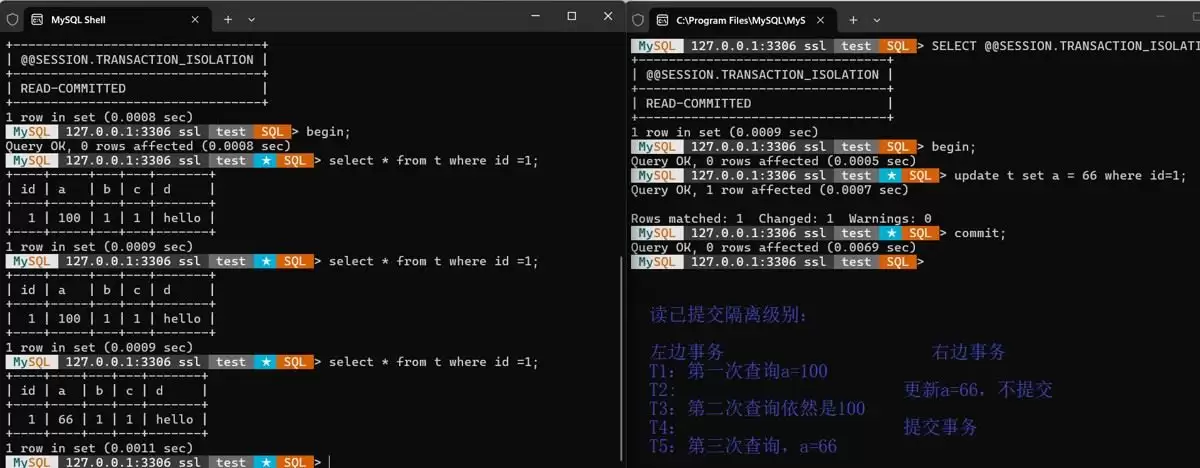Click the 'SELECT @@SESSION.TRANSACTION_ISOLA' command text

(1065, 46)
